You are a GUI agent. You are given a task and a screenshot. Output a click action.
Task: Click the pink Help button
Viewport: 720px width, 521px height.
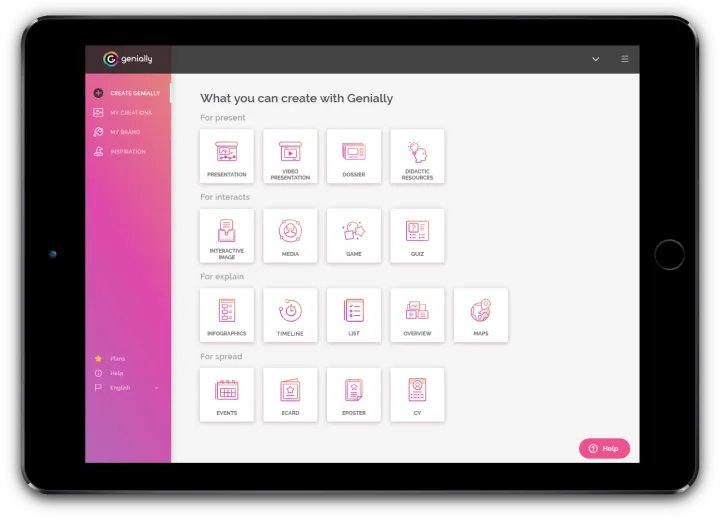tap(604, 448)
